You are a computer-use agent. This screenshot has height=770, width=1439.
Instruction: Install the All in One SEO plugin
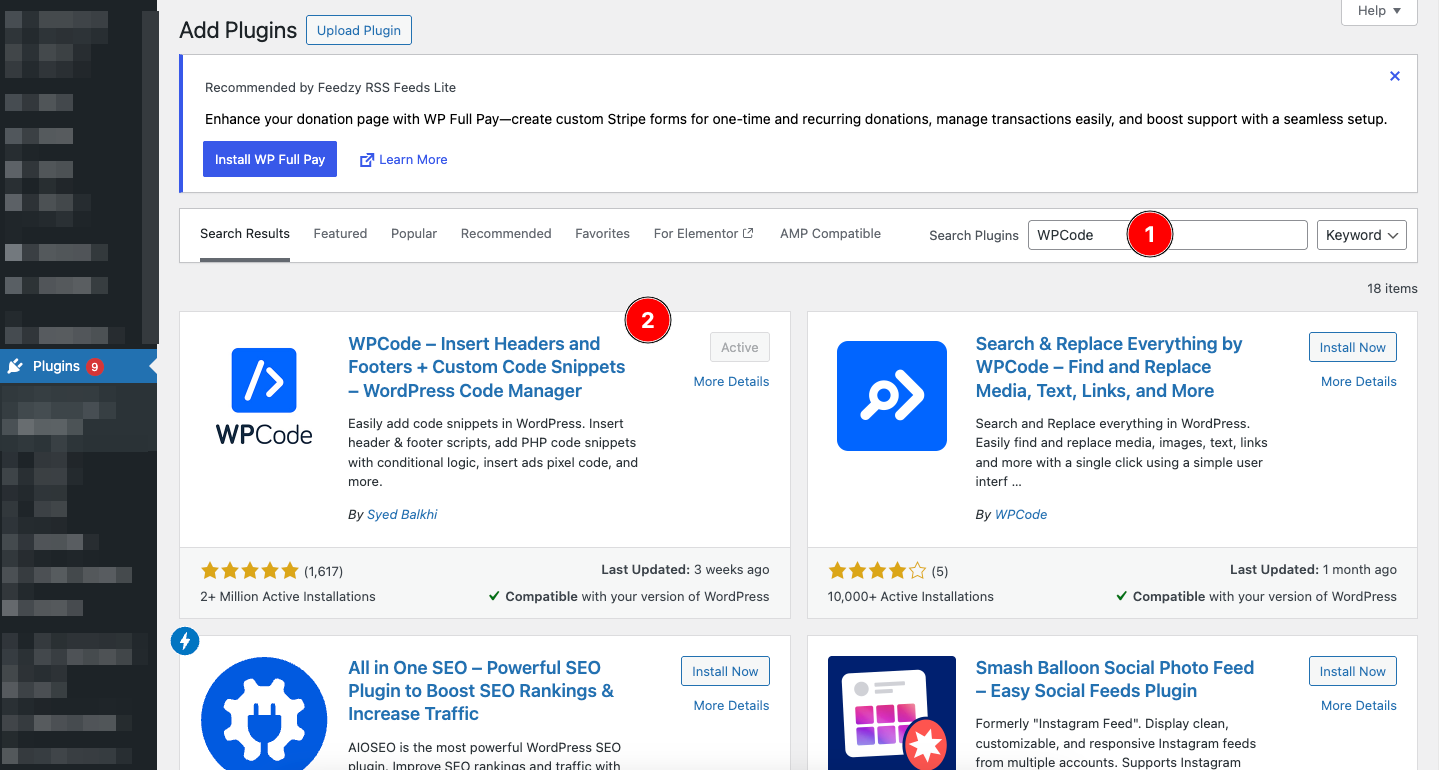click(725, 671)
